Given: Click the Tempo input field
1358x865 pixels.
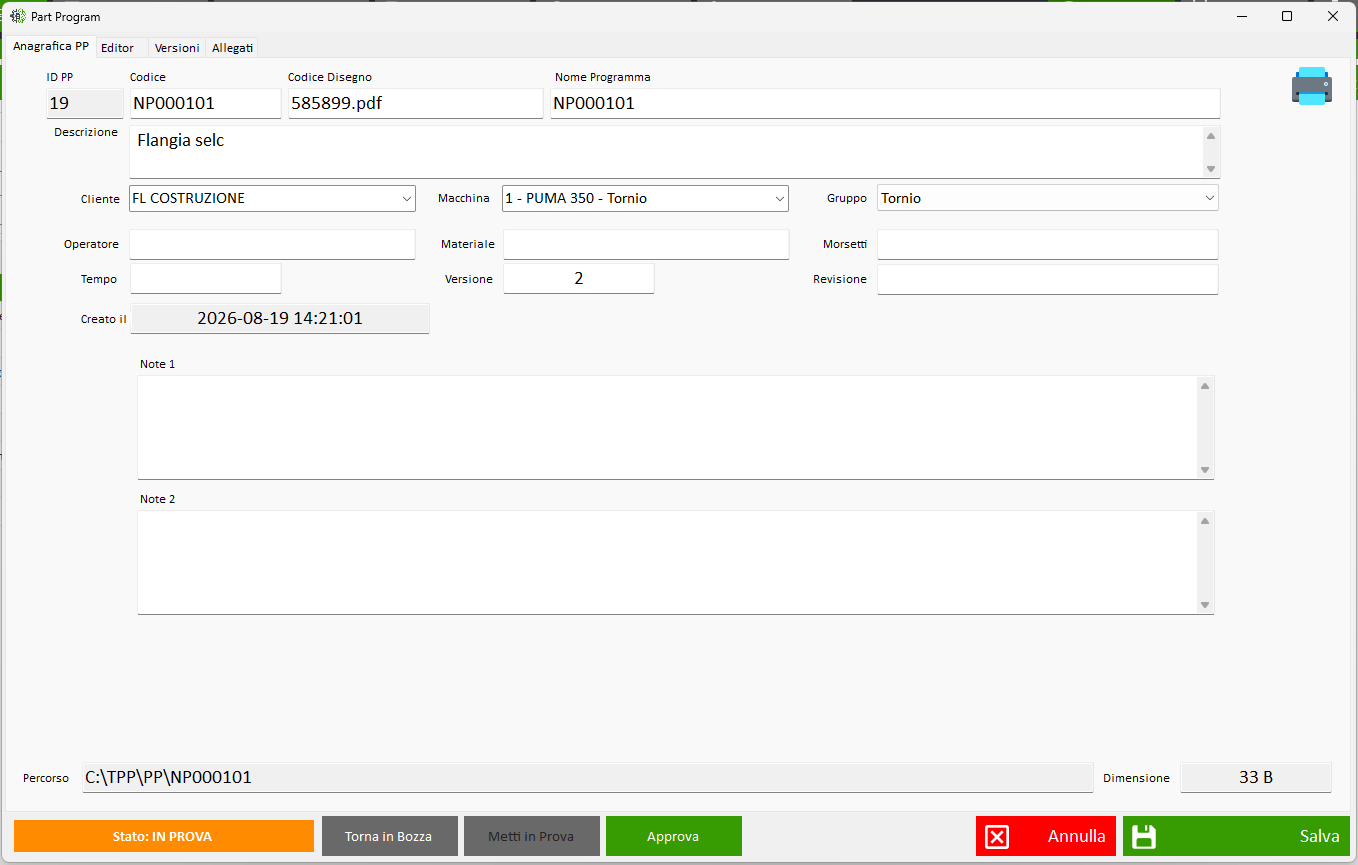Looking at the screenshot, I should tap(206, 279).
